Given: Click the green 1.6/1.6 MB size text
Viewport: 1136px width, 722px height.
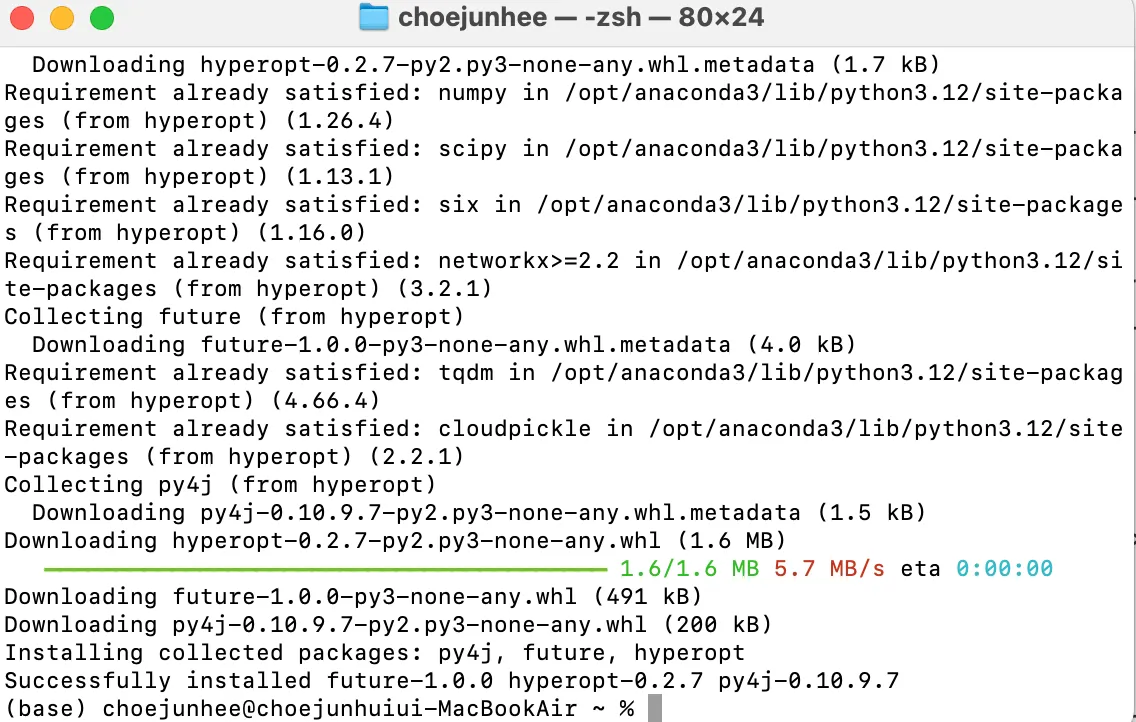Looking at the screenshot, I should [689, 568].
